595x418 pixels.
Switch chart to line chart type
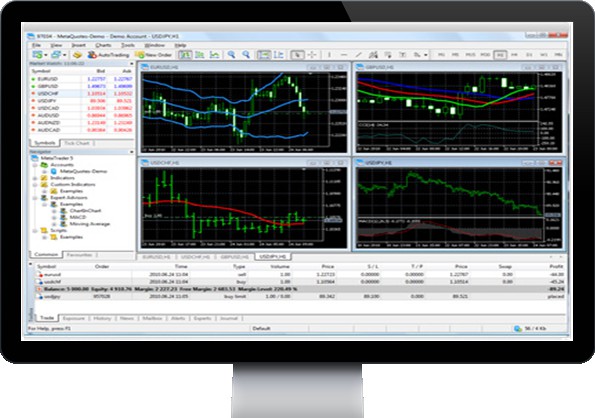coord(214,55)
